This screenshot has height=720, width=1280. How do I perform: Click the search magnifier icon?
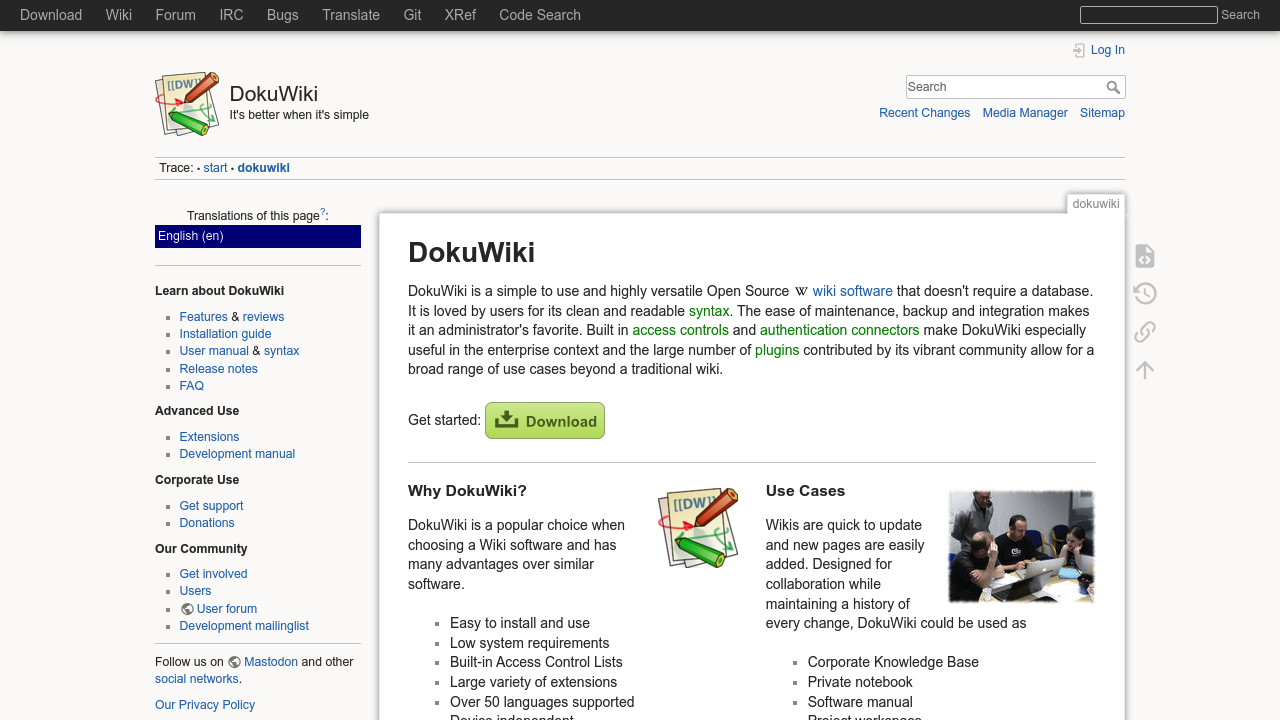pos(1113,88)
